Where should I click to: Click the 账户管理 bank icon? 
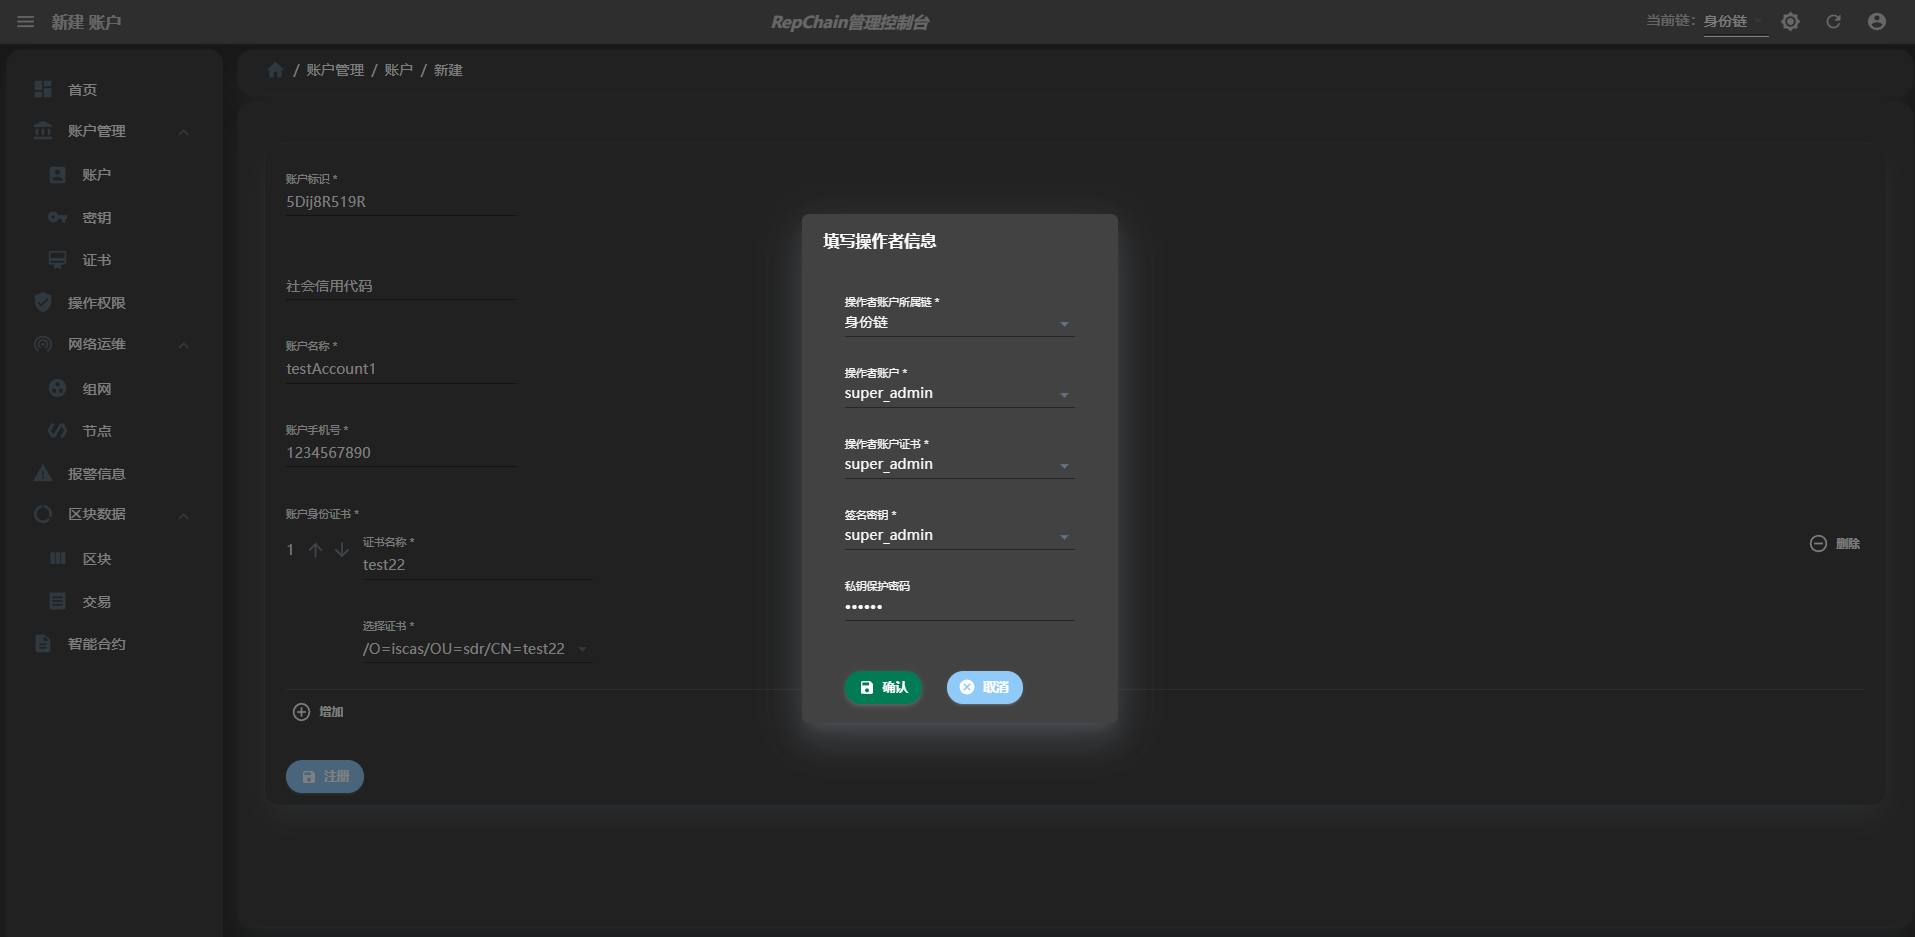click(x=43, y=131)
